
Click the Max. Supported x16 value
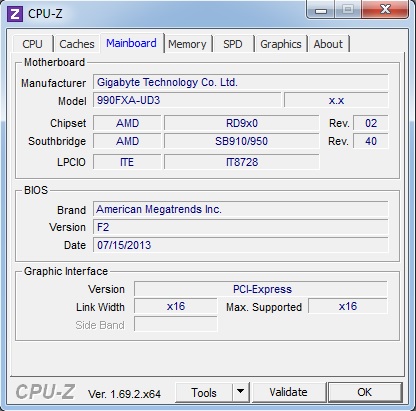pos(348,306)
